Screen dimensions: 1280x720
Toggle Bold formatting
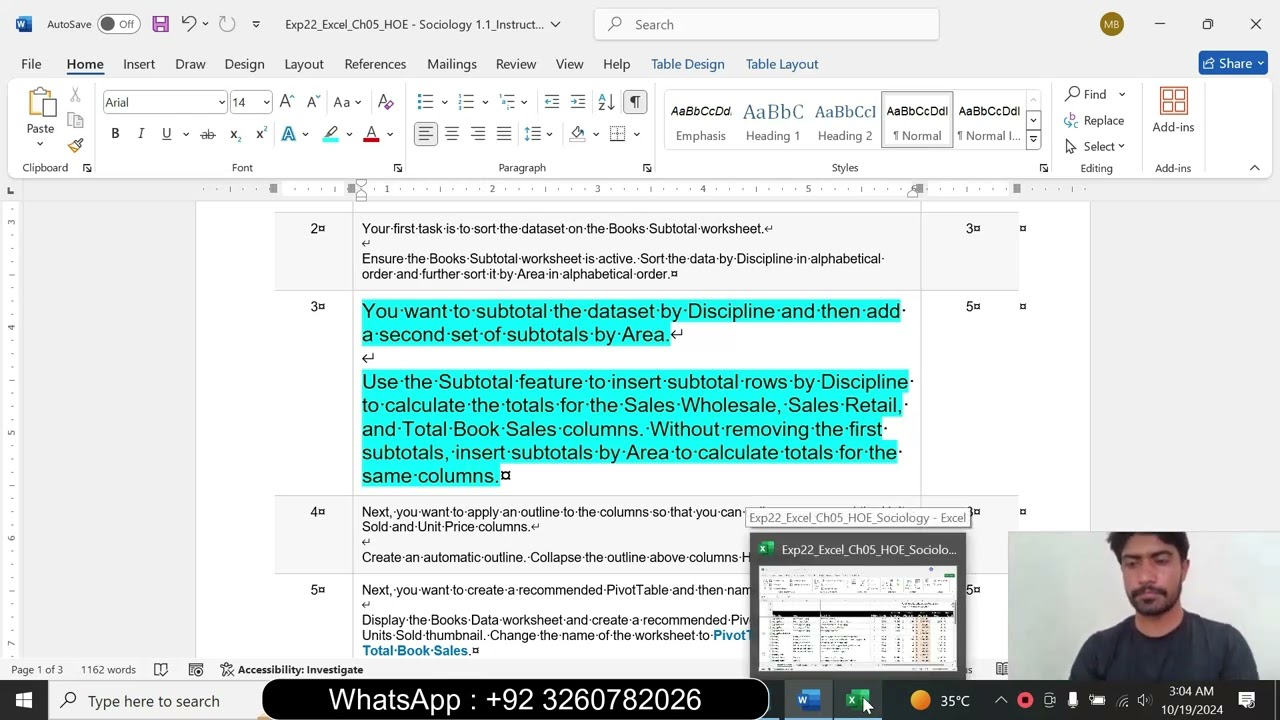[x=115, y=134]
